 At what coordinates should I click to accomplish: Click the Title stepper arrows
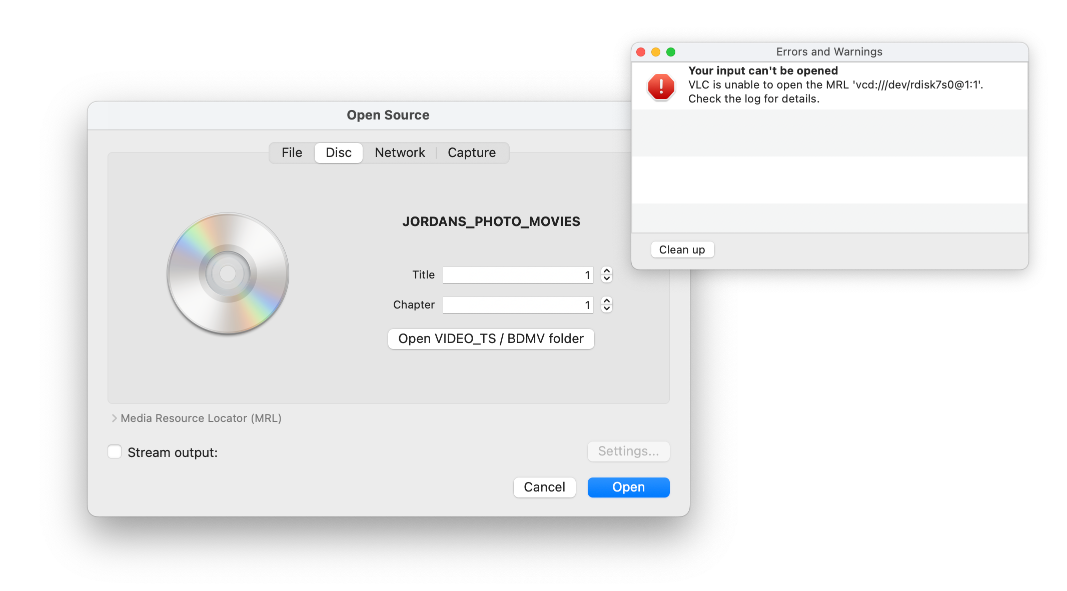(606, 274)
